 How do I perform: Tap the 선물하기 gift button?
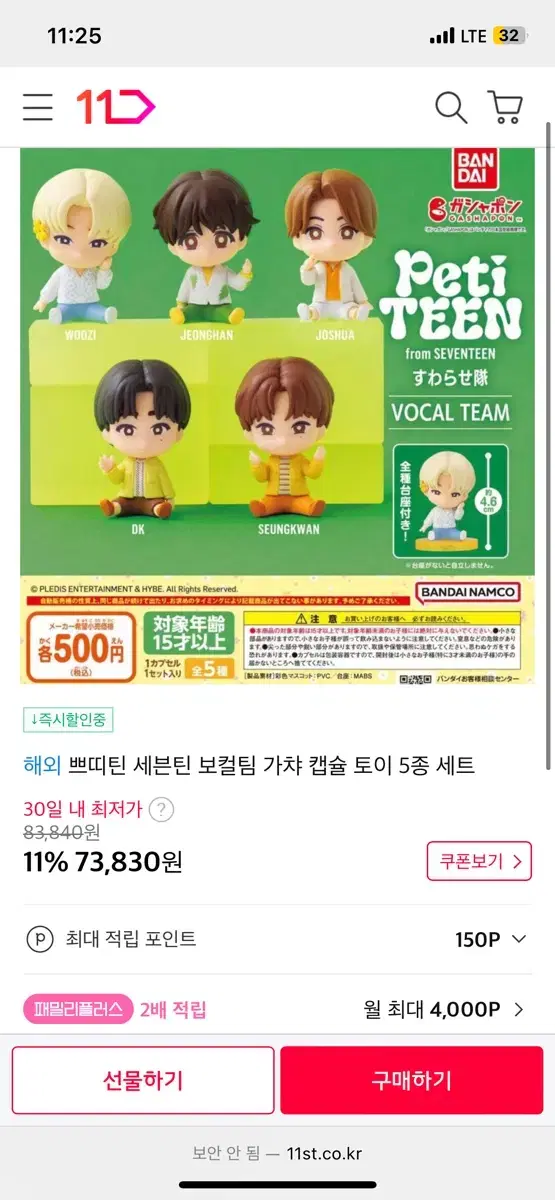pyautogui.click(x=143, y=1080)
